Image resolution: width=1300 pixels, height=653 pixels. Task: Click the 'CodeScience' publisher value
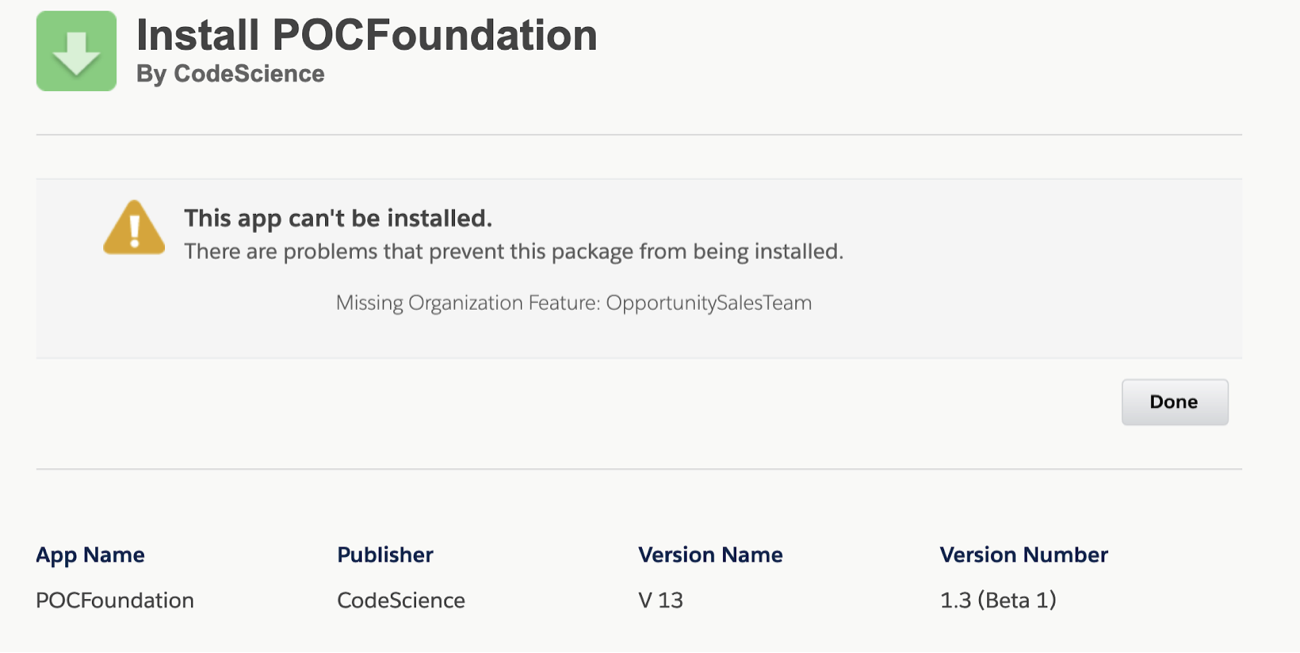point(401,600)
